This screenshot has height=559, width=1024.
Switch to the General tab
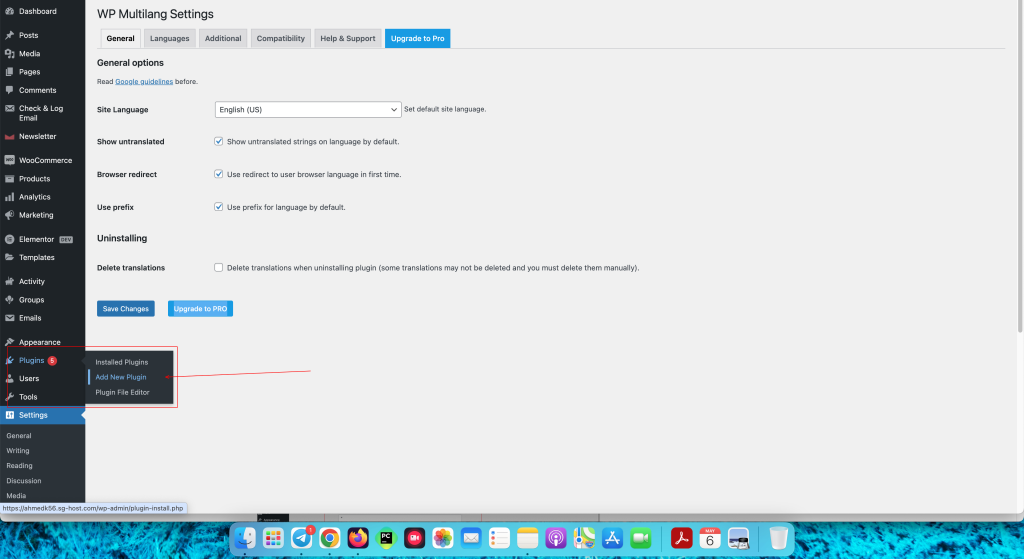tap(120, 39)
